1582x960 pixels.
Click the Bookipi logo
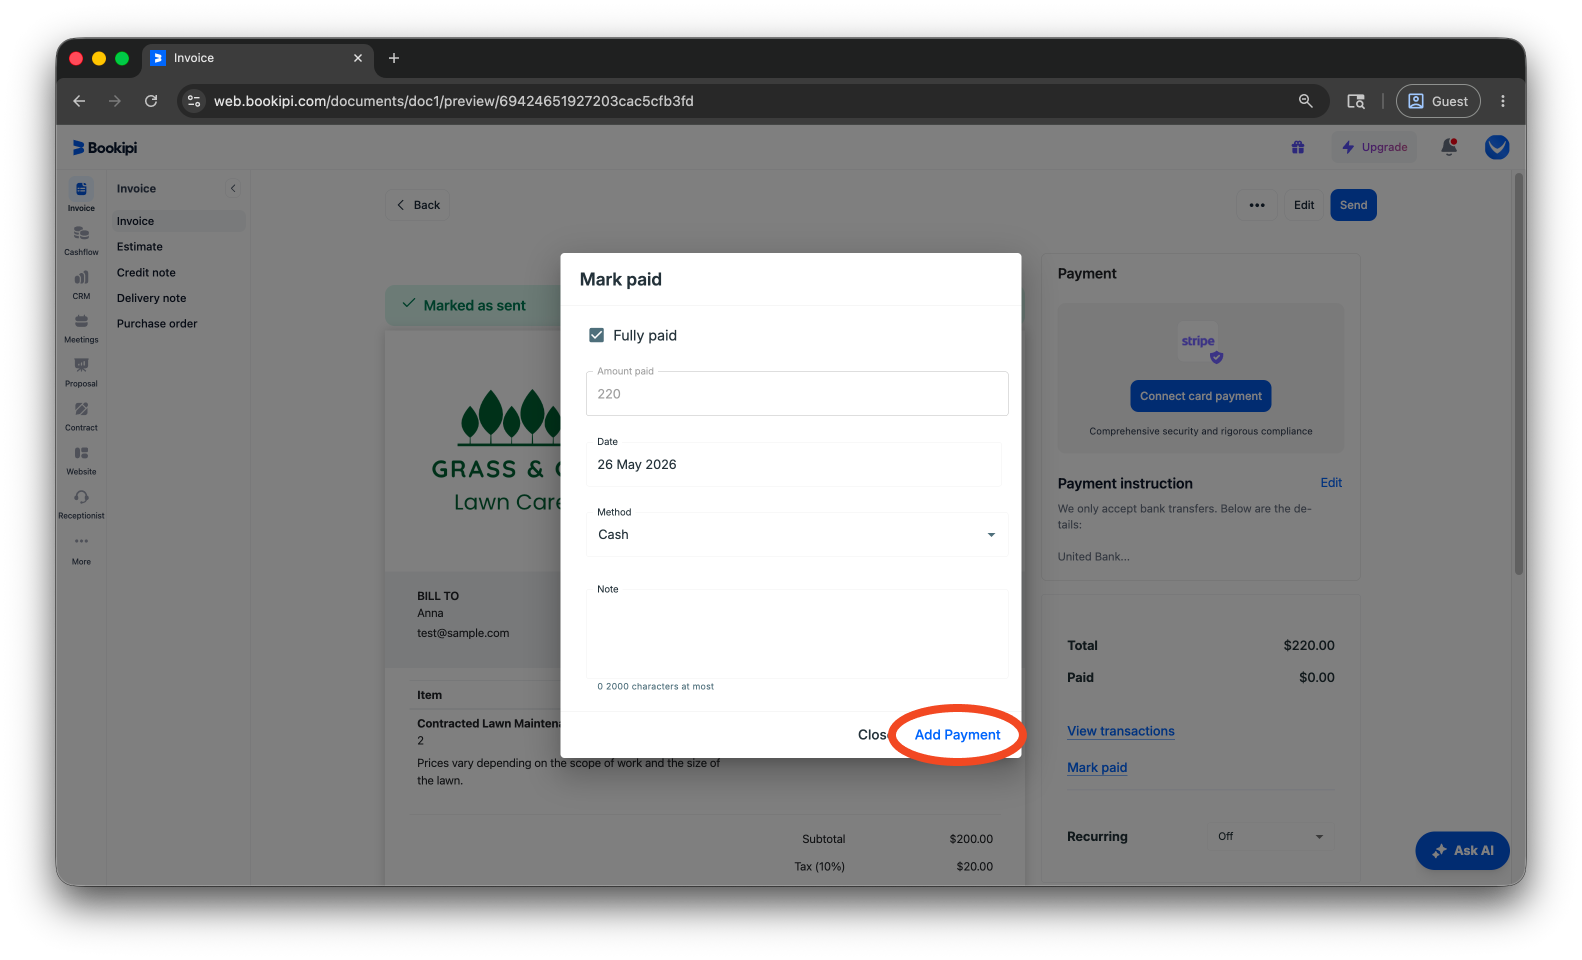click(x=105, y=148)
